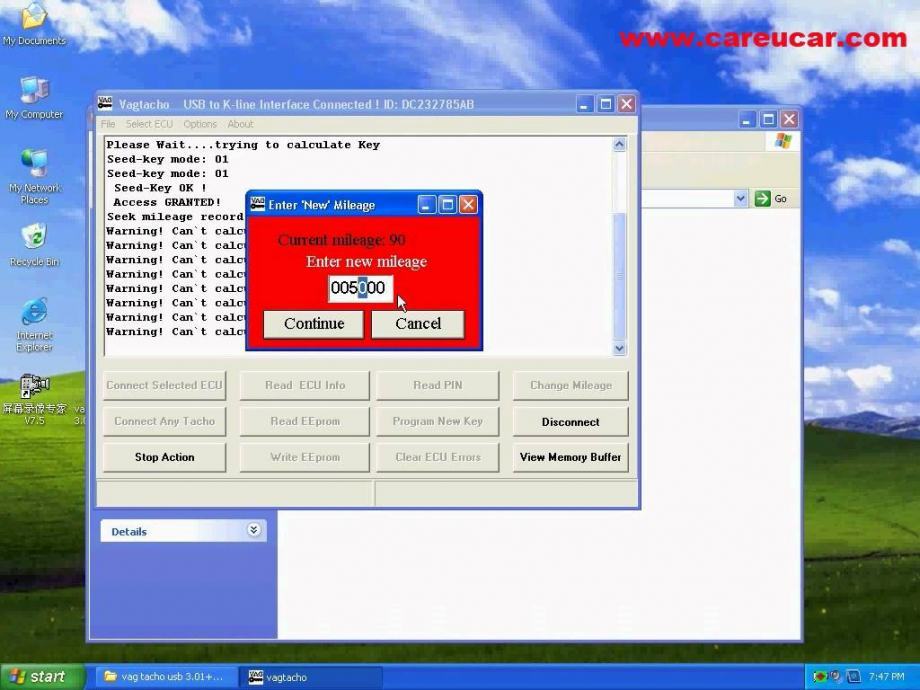Open the Recycle Bin icon

point(34,245)
